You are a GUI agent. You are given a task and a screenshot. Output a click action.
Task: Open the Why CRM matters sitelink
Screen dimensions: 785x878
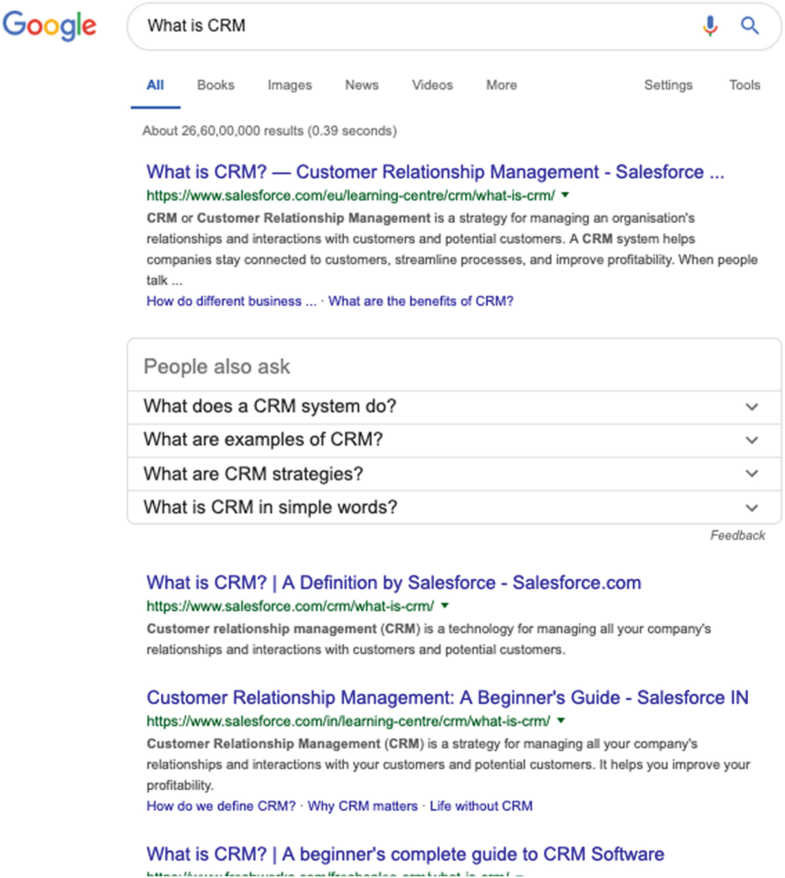362,806
